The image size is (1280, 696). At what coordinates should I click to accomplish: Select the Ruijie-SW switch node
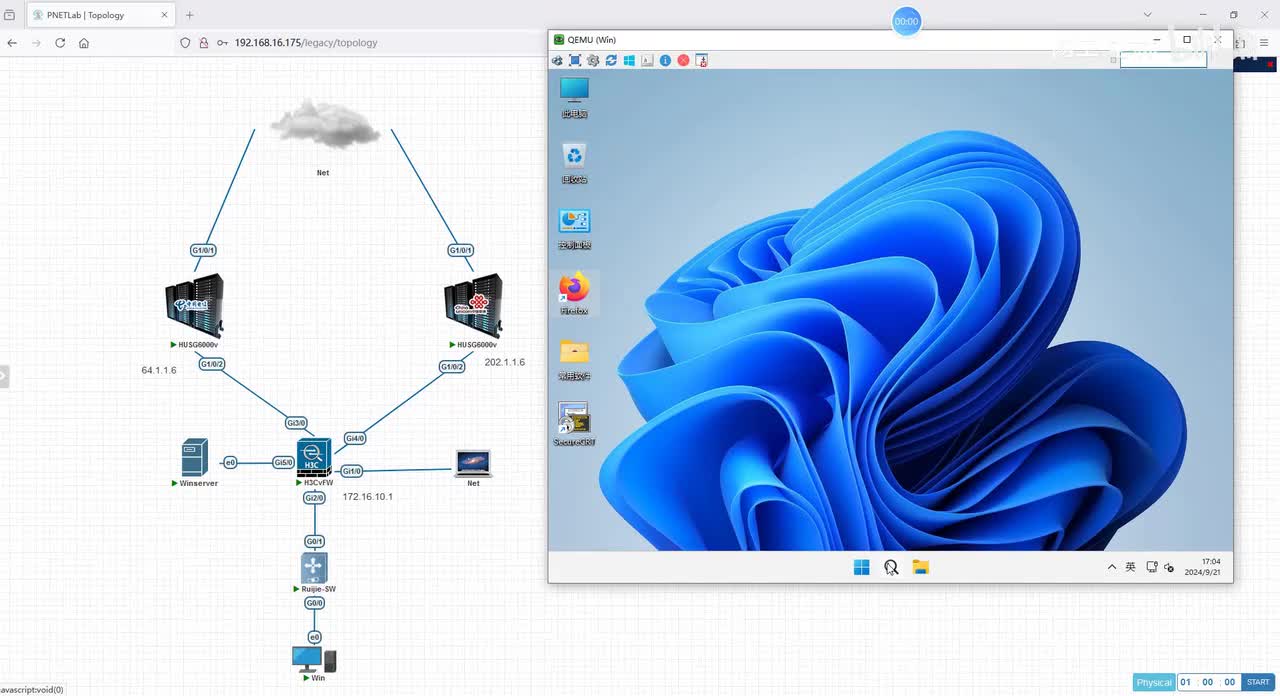coord(314,568)
